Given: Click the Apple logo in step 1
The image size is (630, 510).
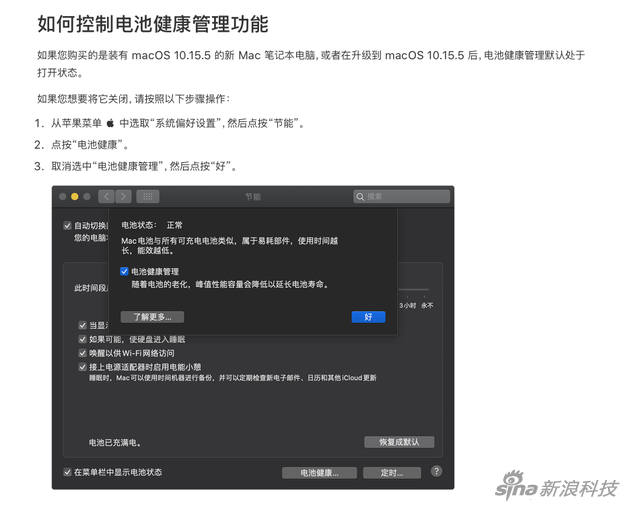Looking at the screenshot, I should click(x=110, y=123).
